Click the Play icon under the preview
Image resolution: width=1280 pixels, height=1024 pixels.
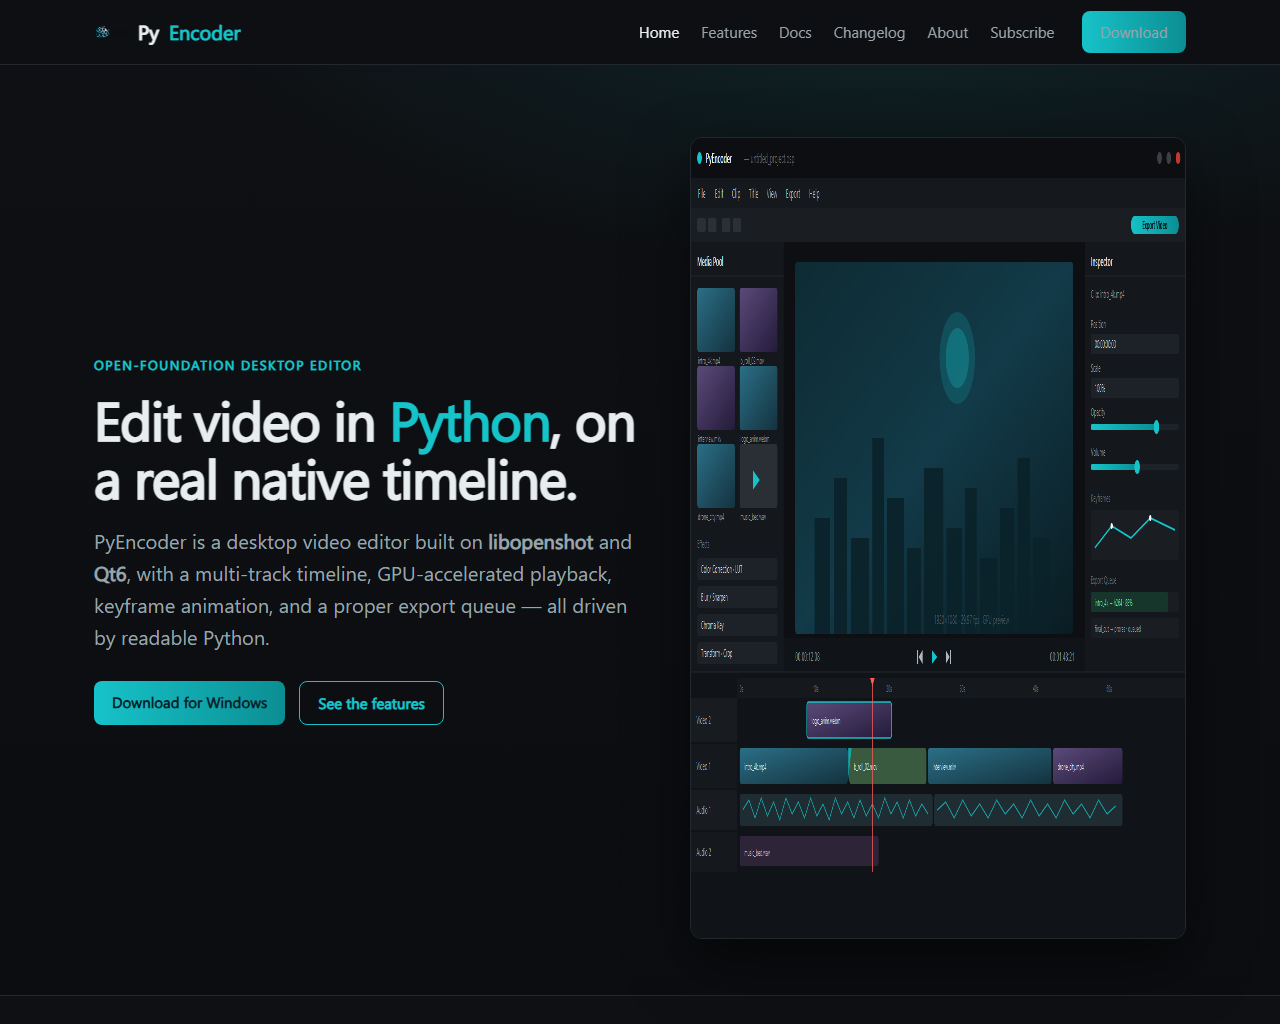(x=935, y=657)
